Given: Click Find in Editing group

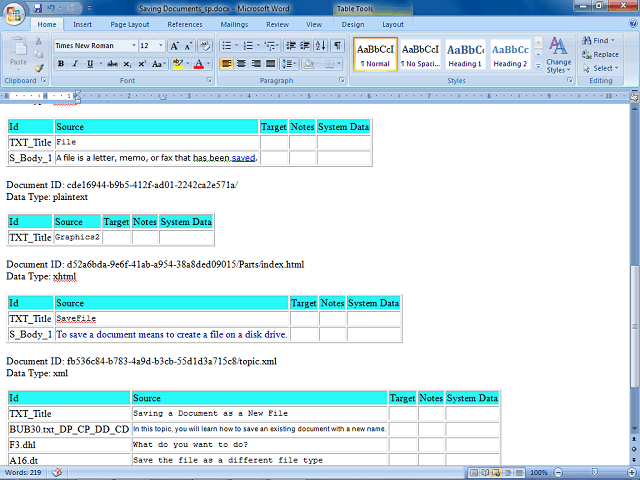Looking at the screenshot, I should [x=598, y=40].
